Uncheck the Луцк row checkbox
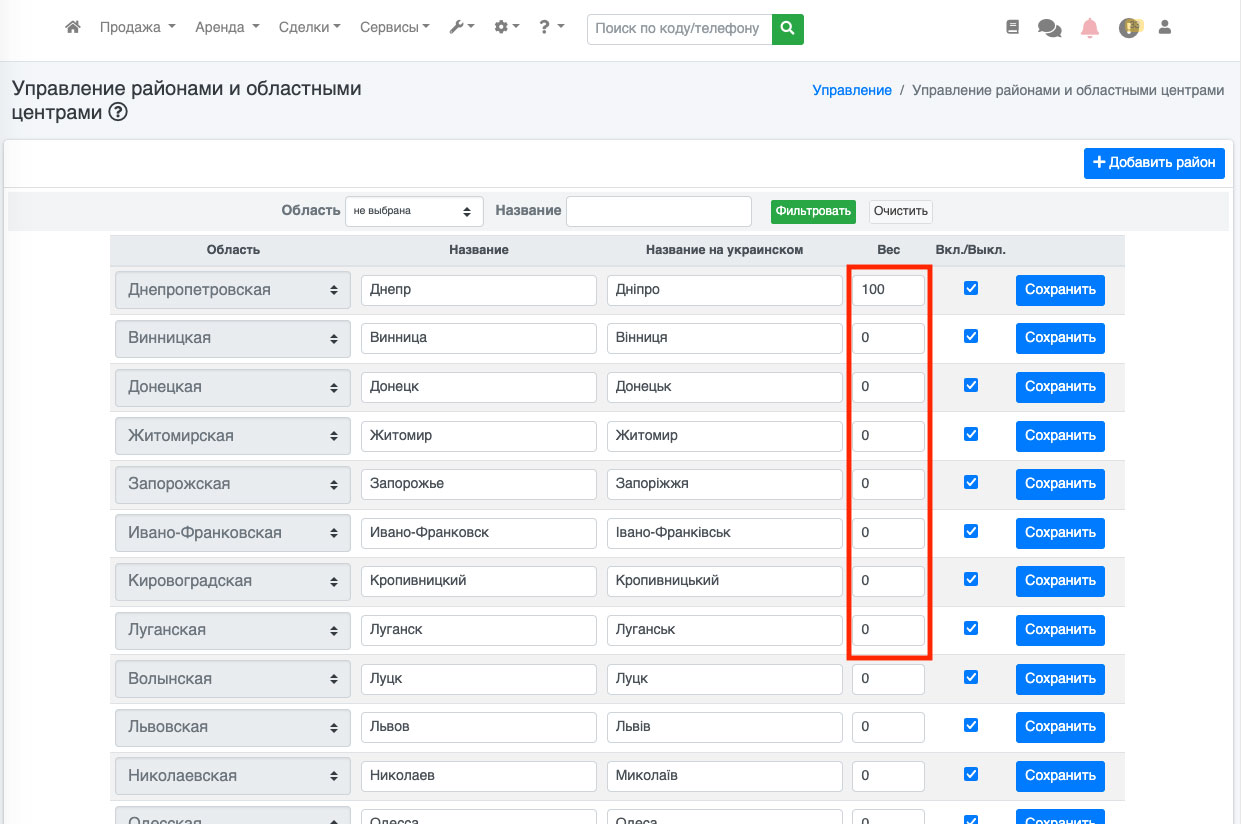 [x=970, y=678]
